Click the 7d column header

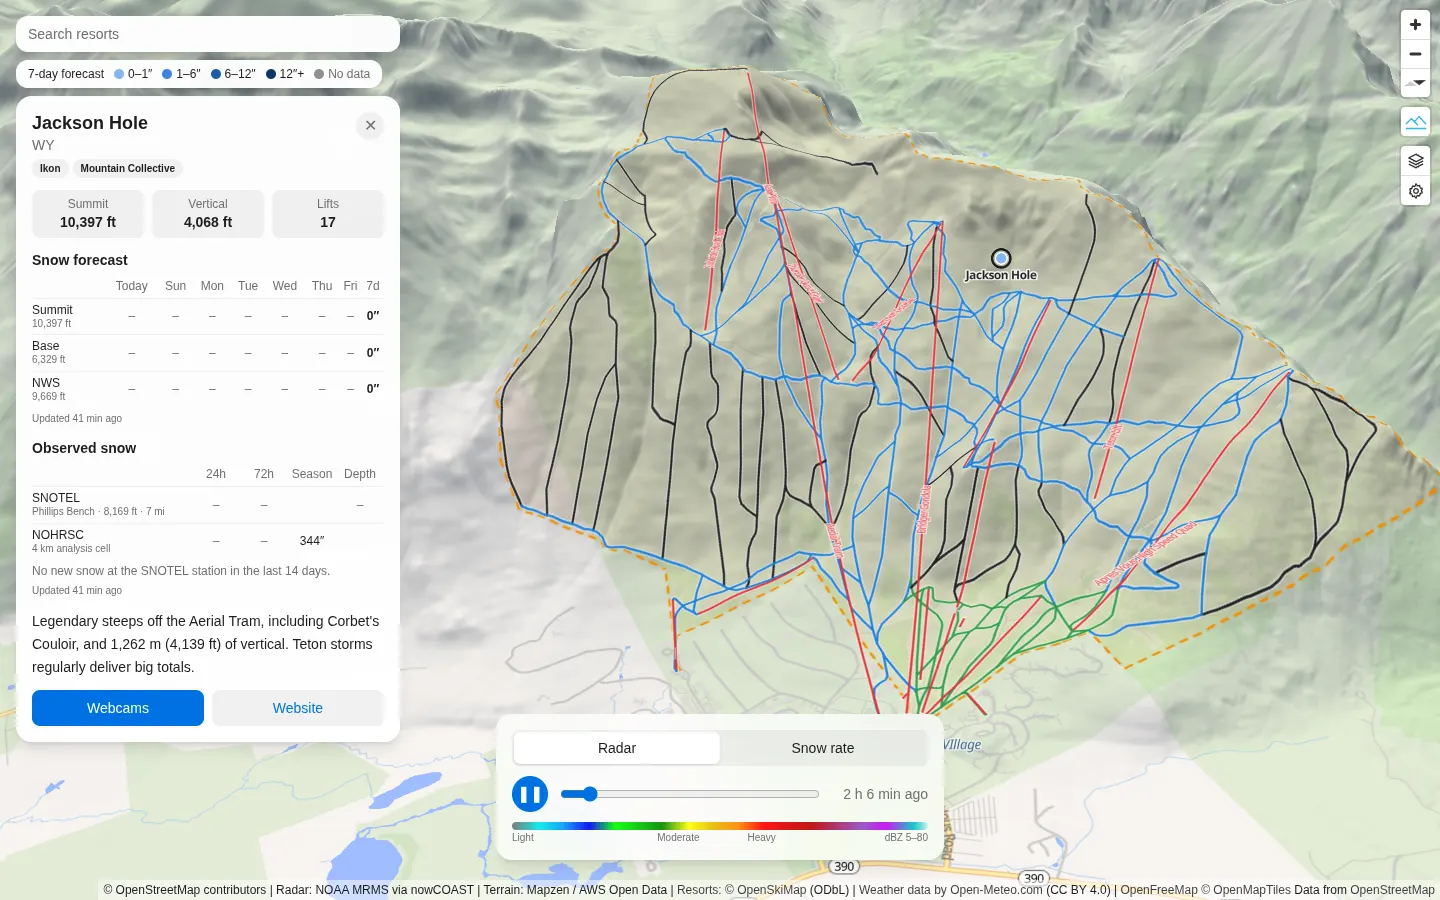(x=373, y=286)
